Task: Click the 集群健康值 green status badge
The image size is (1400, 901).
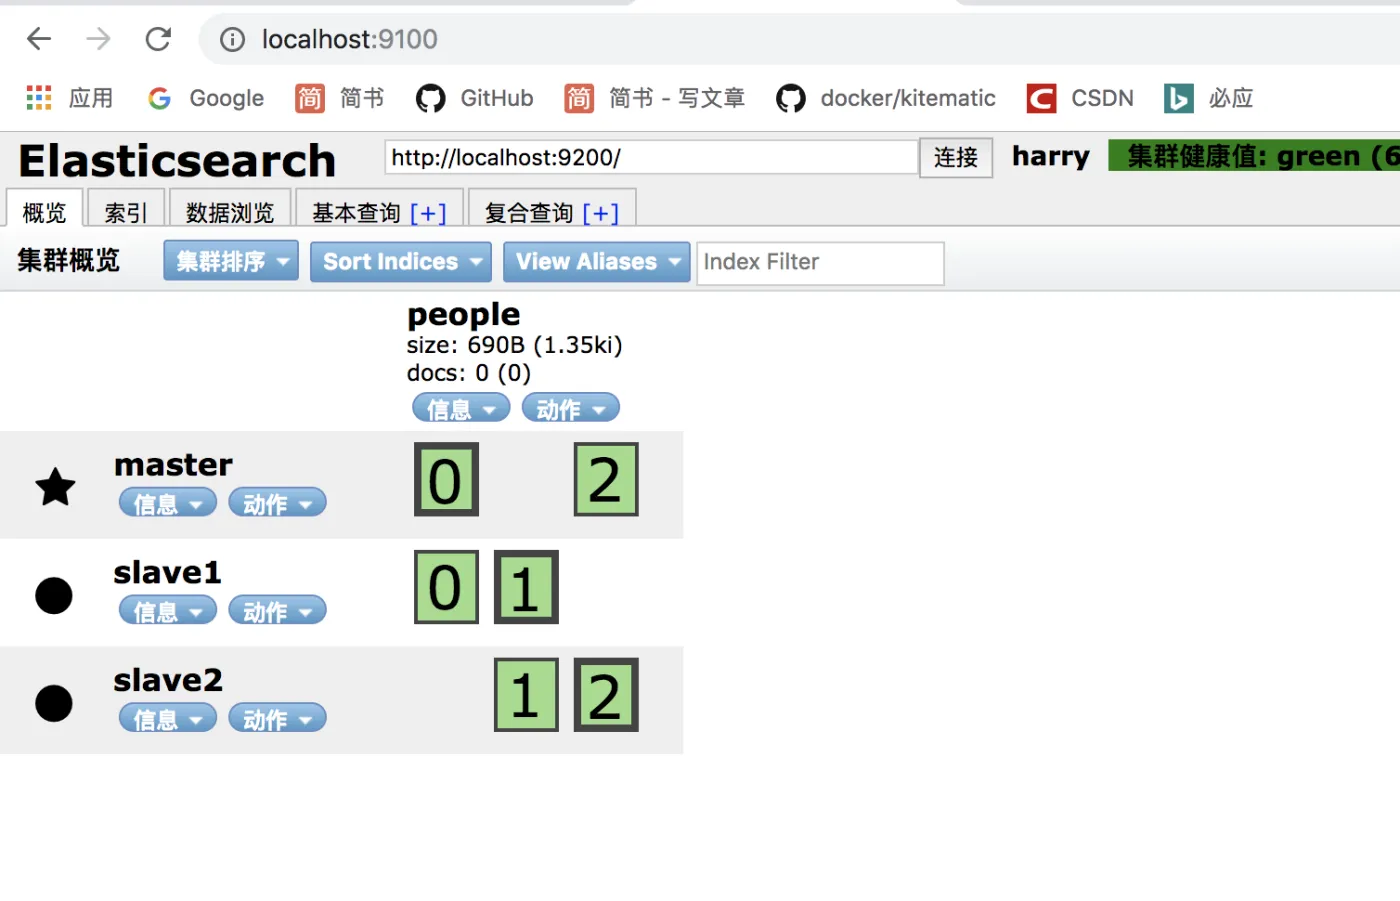Action: [x=1254, y=156]
